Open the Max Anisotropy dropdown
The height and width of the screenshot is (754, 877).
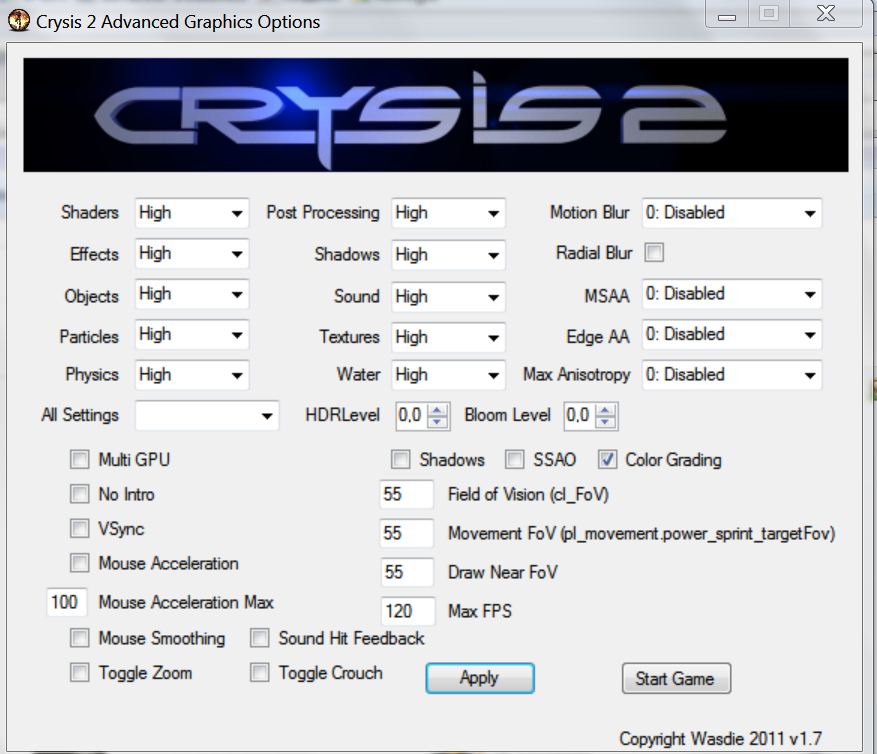point(732,375)
